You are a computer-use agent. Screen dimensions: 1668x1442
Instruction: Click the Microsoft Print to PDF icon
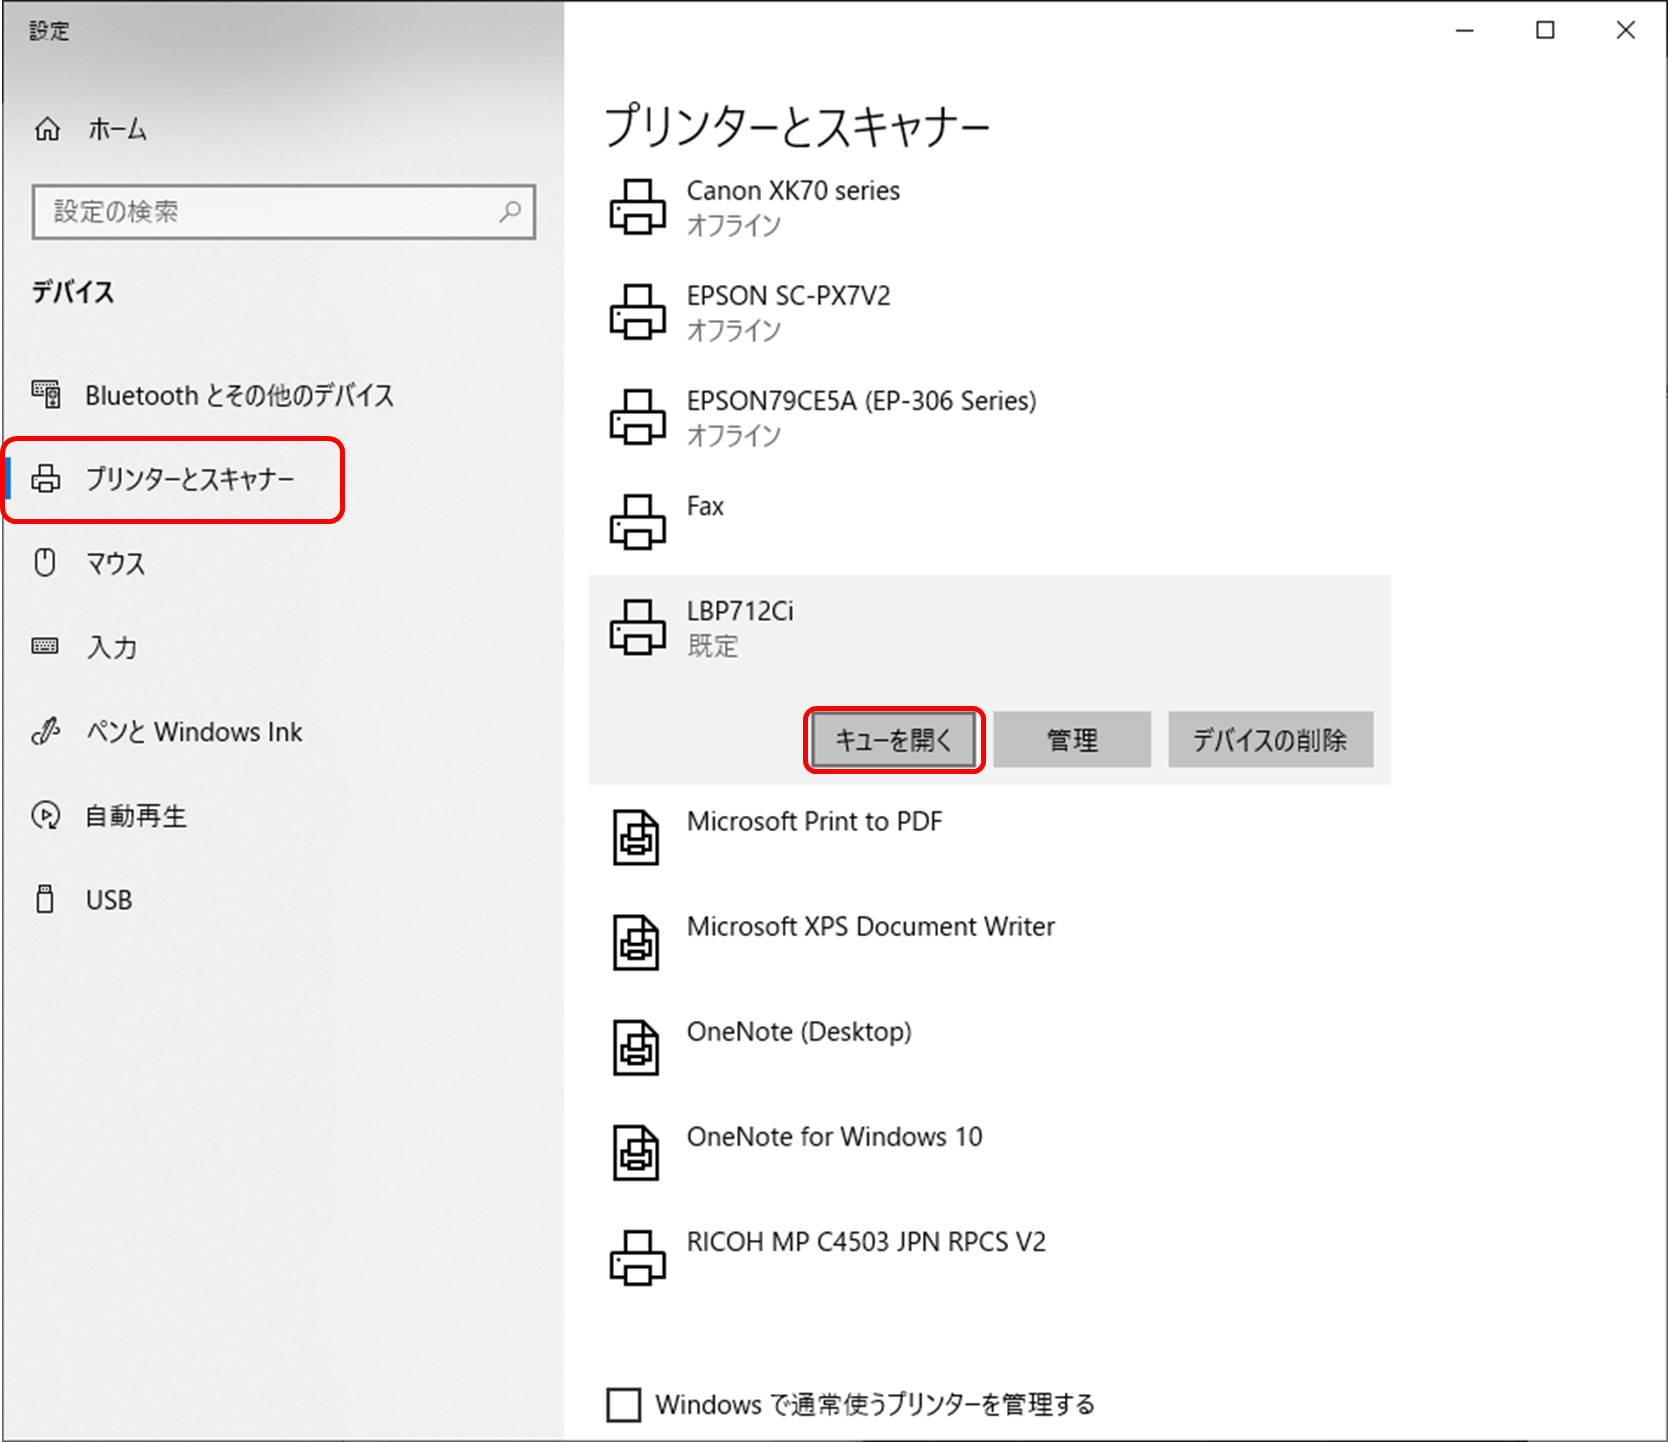pyautogui.click(x=636, y=837)
